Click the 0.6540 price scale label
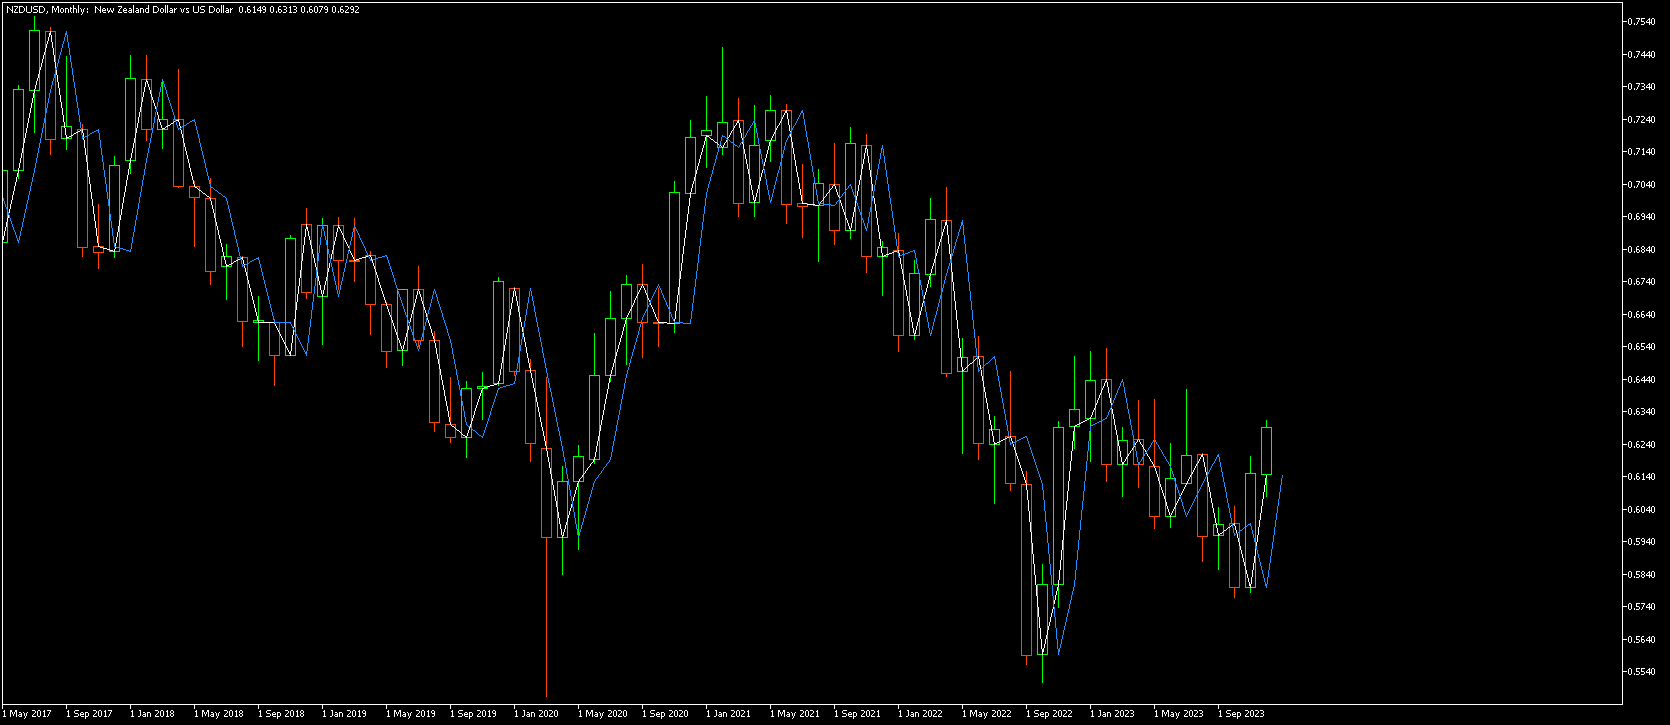This screenshot has height=725, width=1670. (1641, 347)
